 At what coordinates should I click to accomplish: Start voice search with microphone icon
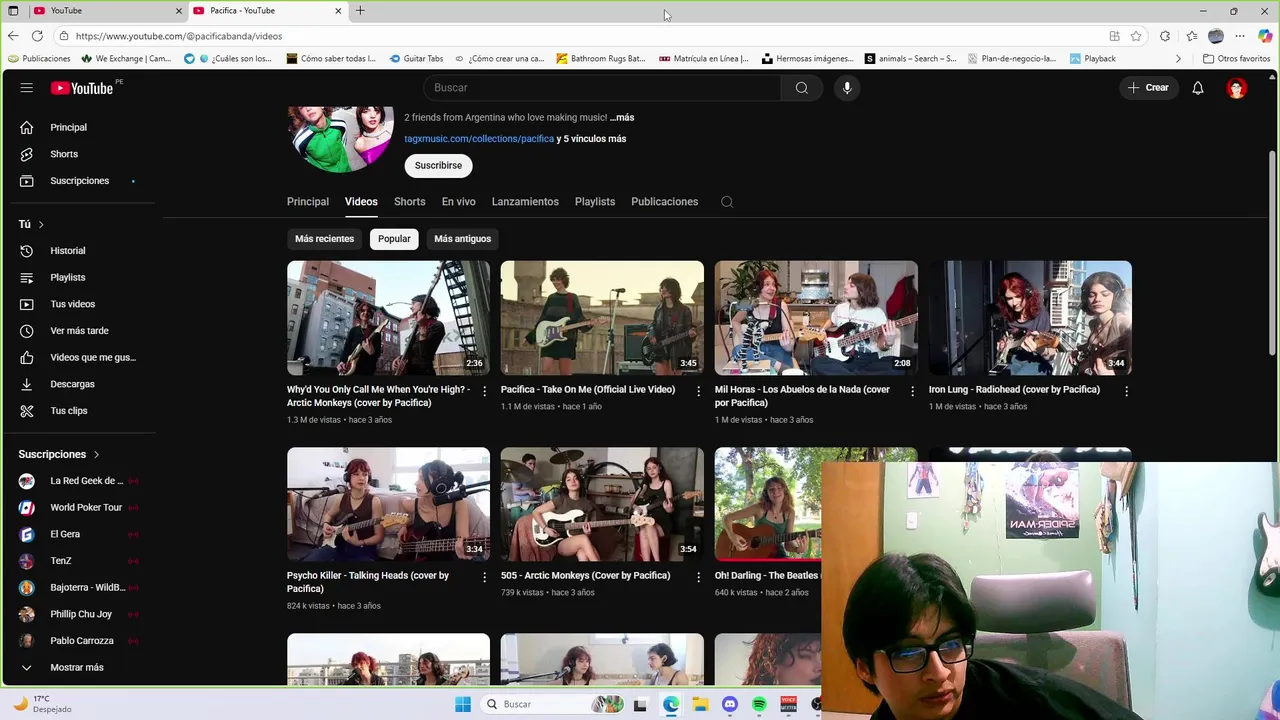pos(847,88)
